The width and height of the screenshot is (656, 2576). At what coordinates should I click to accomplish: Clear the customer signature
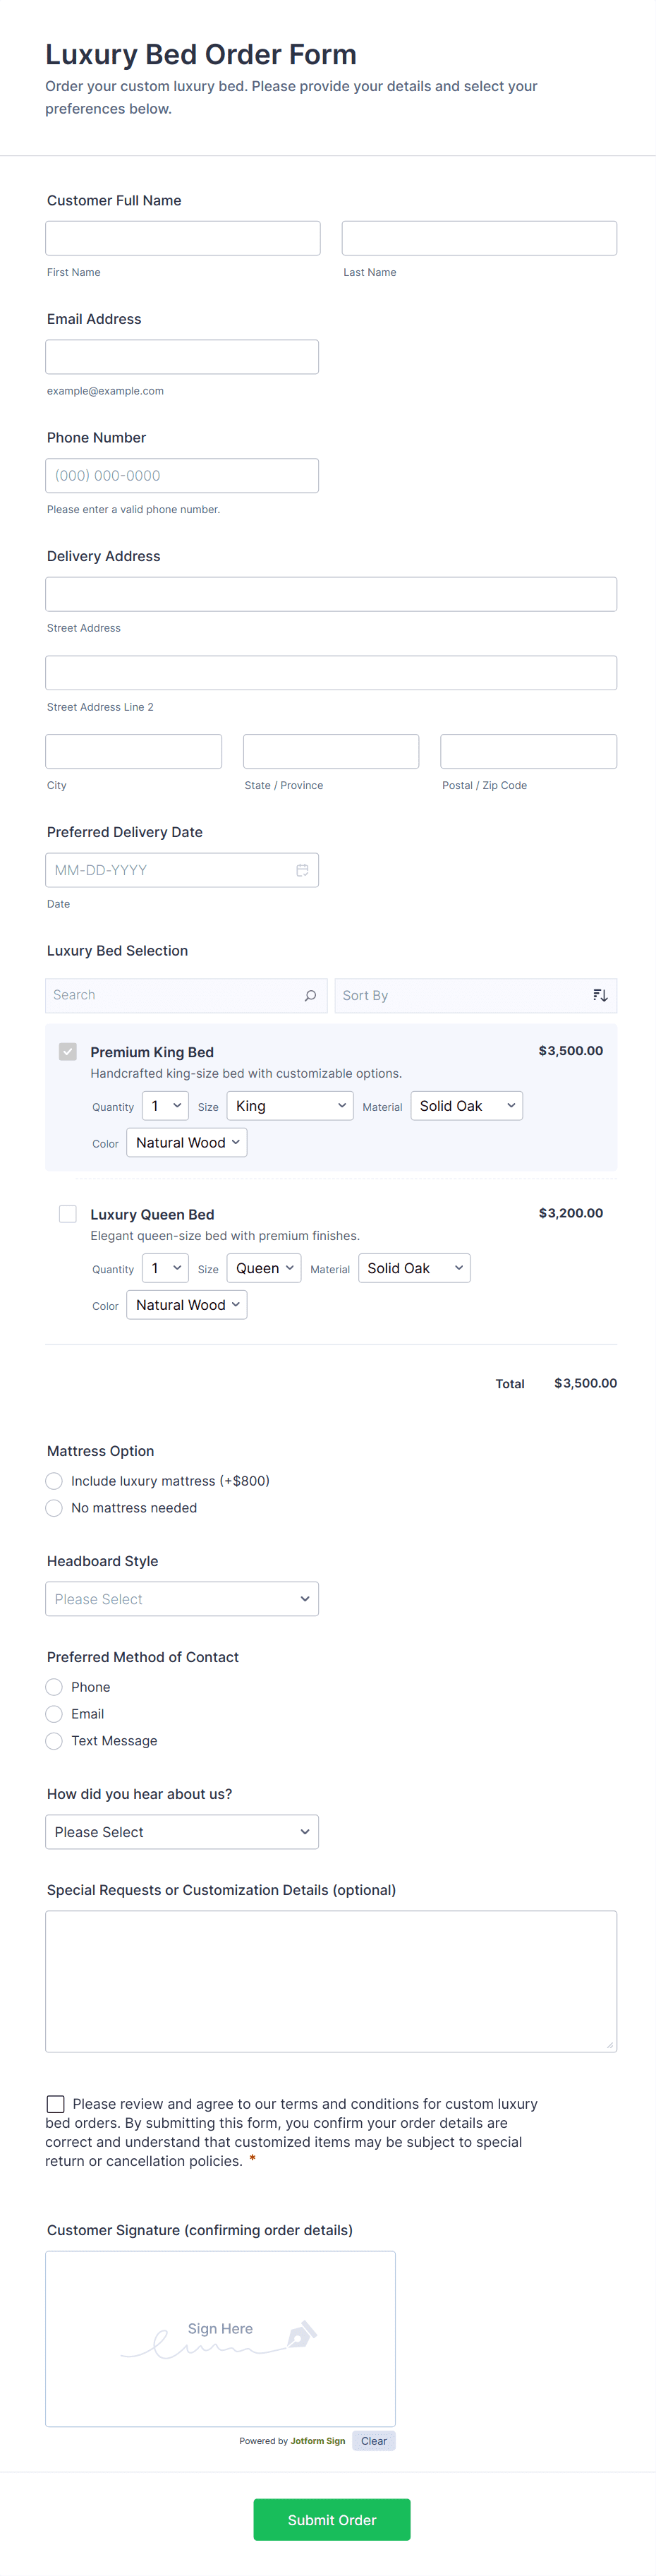pyautogui.click(x=374, y=2441)
